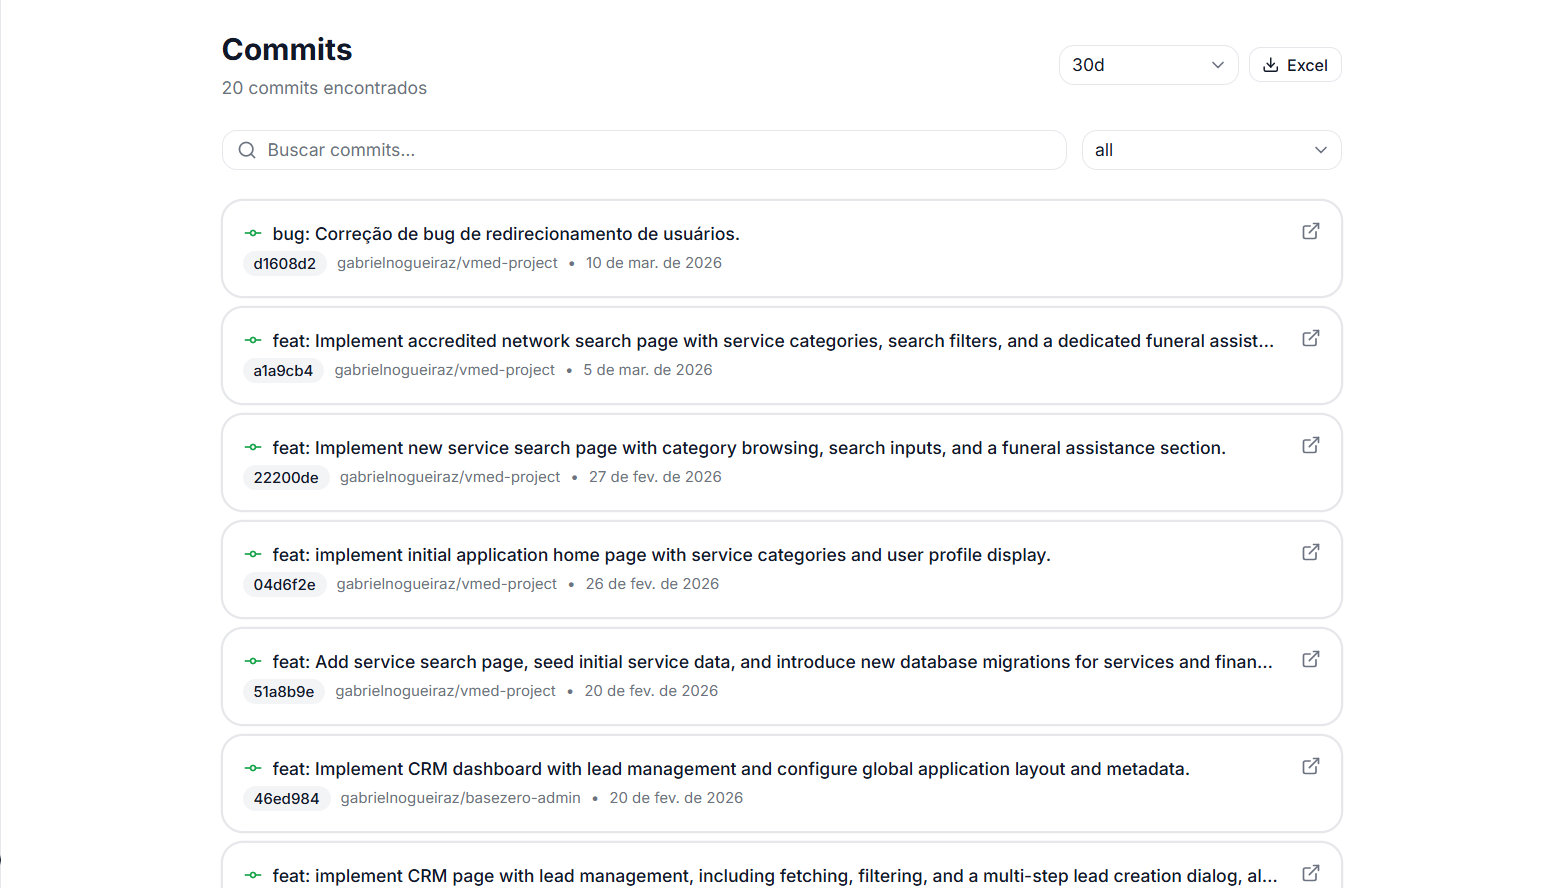Open the gabrielnogueiraz/basezero-admin repository link
The image size is (1554, 888).
[459, 798]
